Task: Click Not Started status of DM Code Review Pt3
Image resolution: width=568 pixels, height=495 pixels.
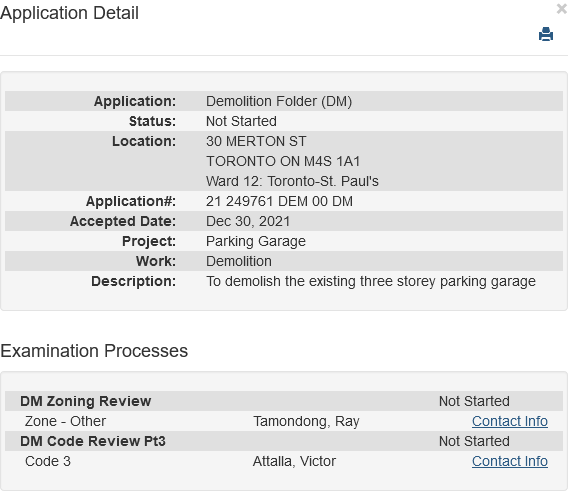Action: (474, 441)
